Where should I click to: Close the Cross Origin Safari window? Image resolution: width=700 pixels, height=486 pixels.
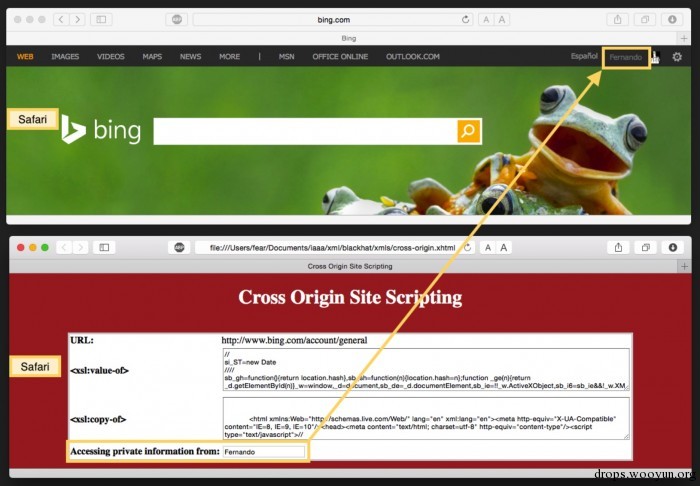[21, 247]
